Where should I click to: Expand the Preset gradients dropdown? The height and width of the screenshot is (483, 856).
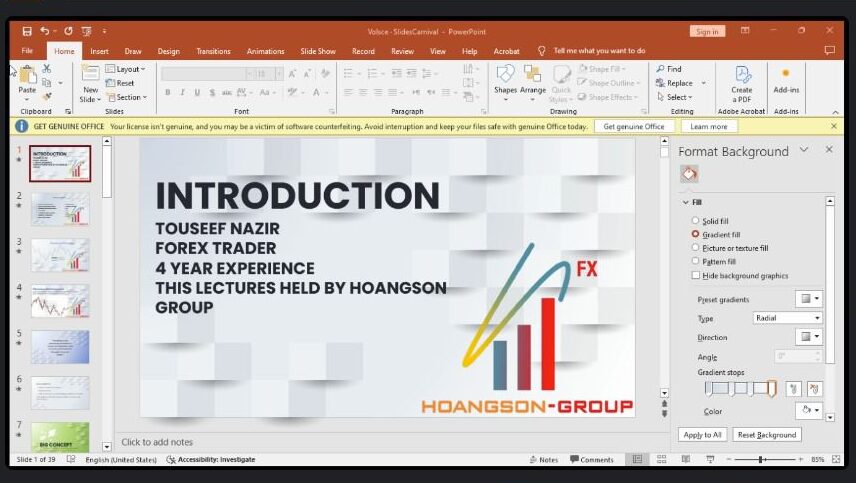(x=808, y=299)
